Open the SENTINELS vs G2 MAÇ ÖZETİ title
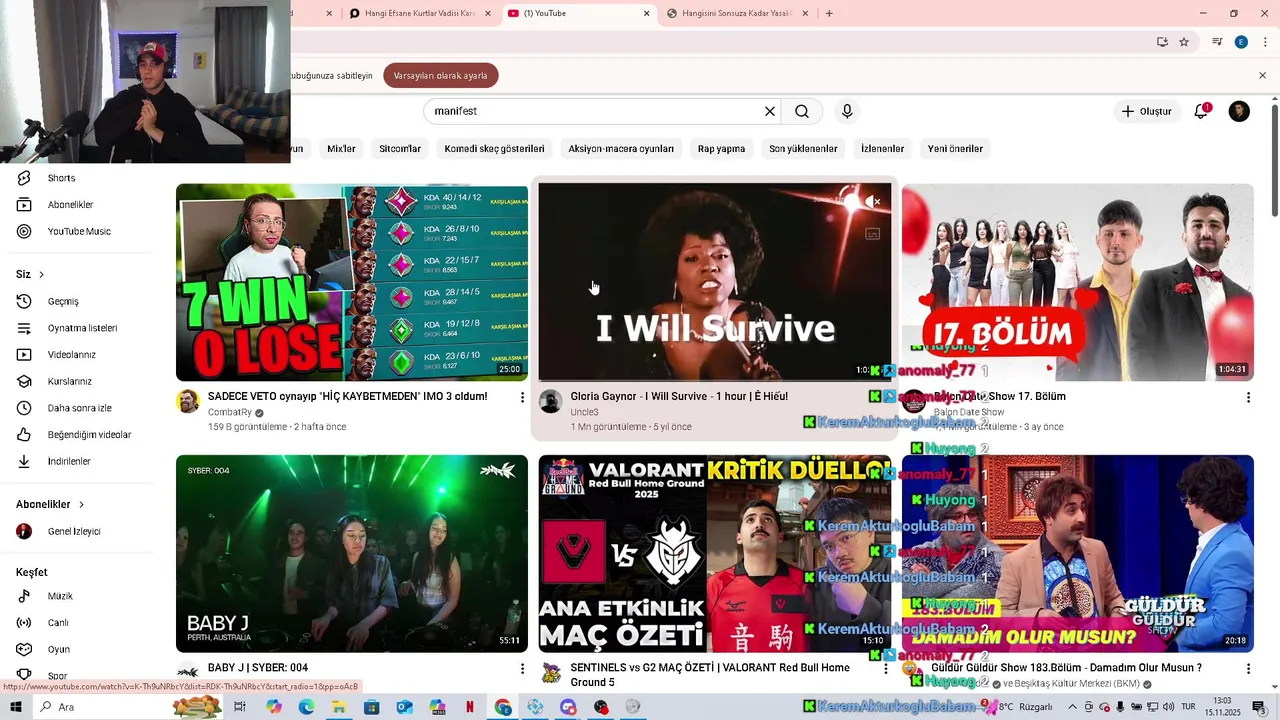 click(x=710, y=675)
